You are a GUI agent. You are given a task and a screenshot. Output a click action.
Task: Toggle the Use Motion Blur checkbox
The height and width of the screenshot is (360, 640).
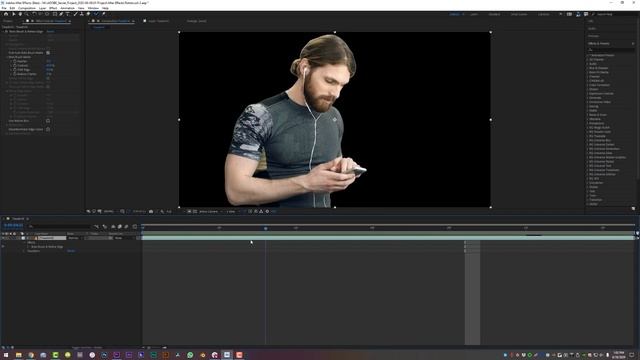click(x=48, y=121)
